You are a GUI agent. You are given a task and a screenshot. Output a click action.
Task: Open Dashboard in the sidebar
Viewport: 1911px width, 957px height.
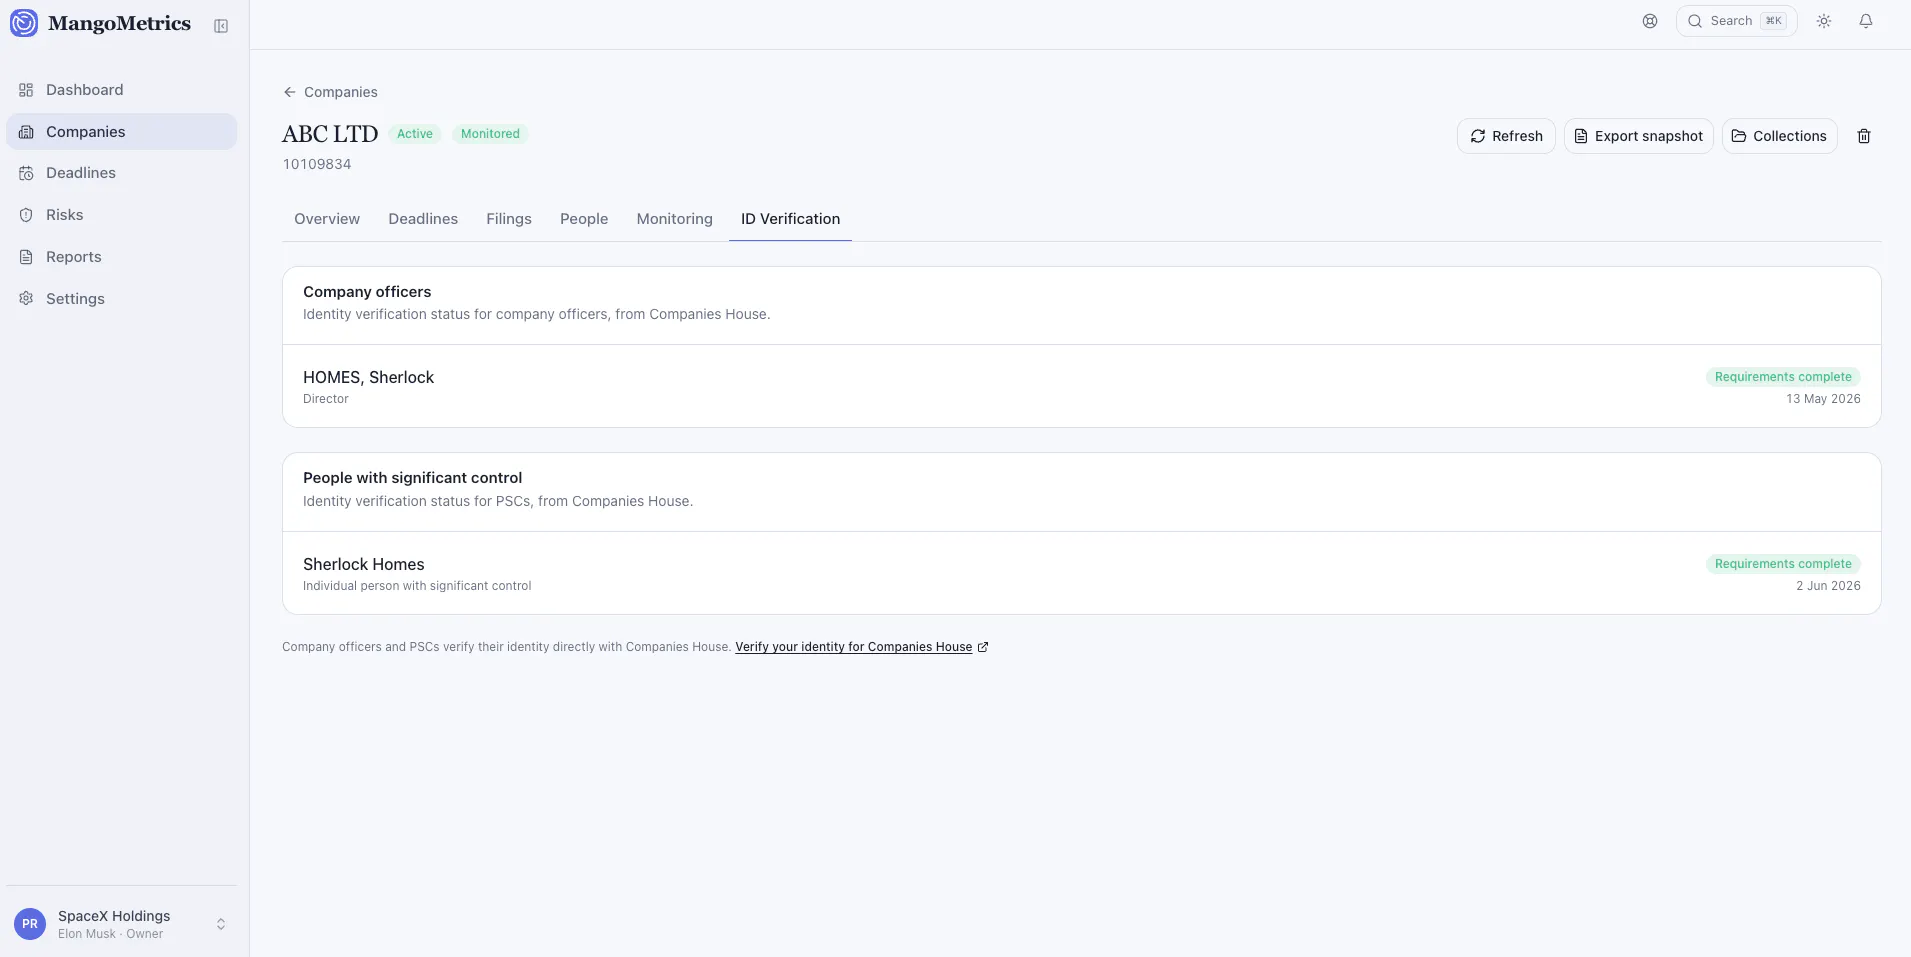coord(121,90)
